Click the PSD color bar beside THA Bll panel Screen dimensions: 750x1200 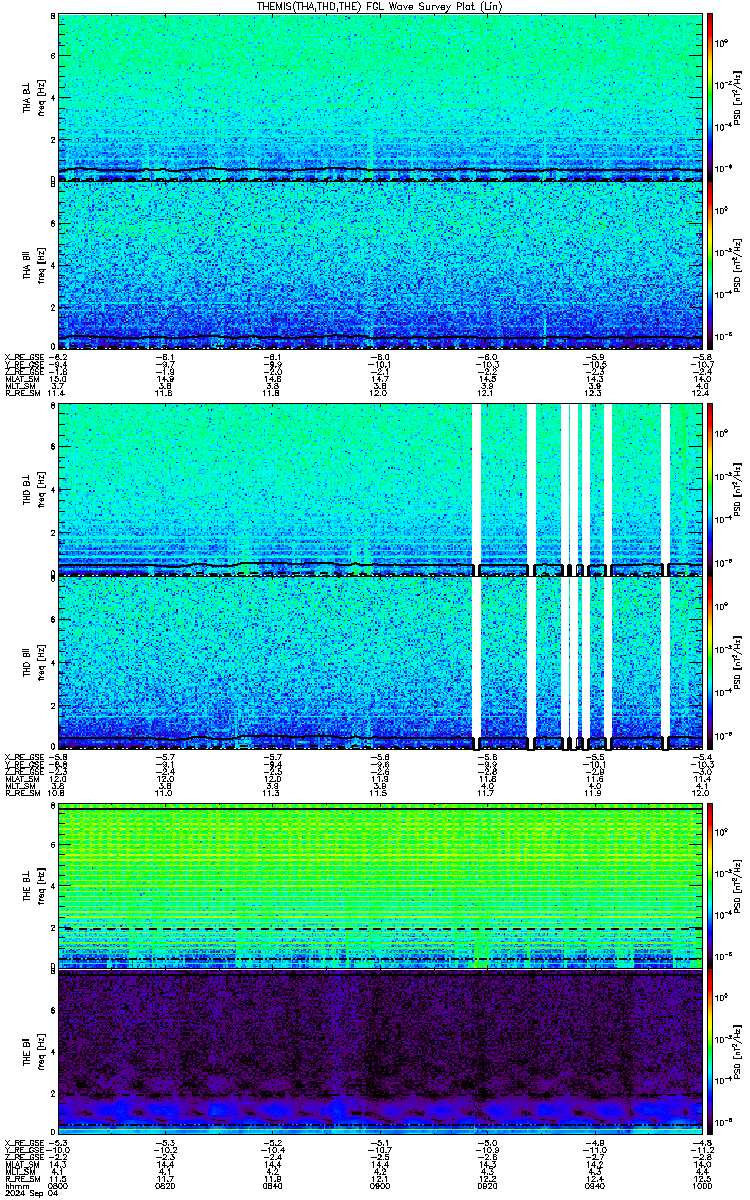710,266
